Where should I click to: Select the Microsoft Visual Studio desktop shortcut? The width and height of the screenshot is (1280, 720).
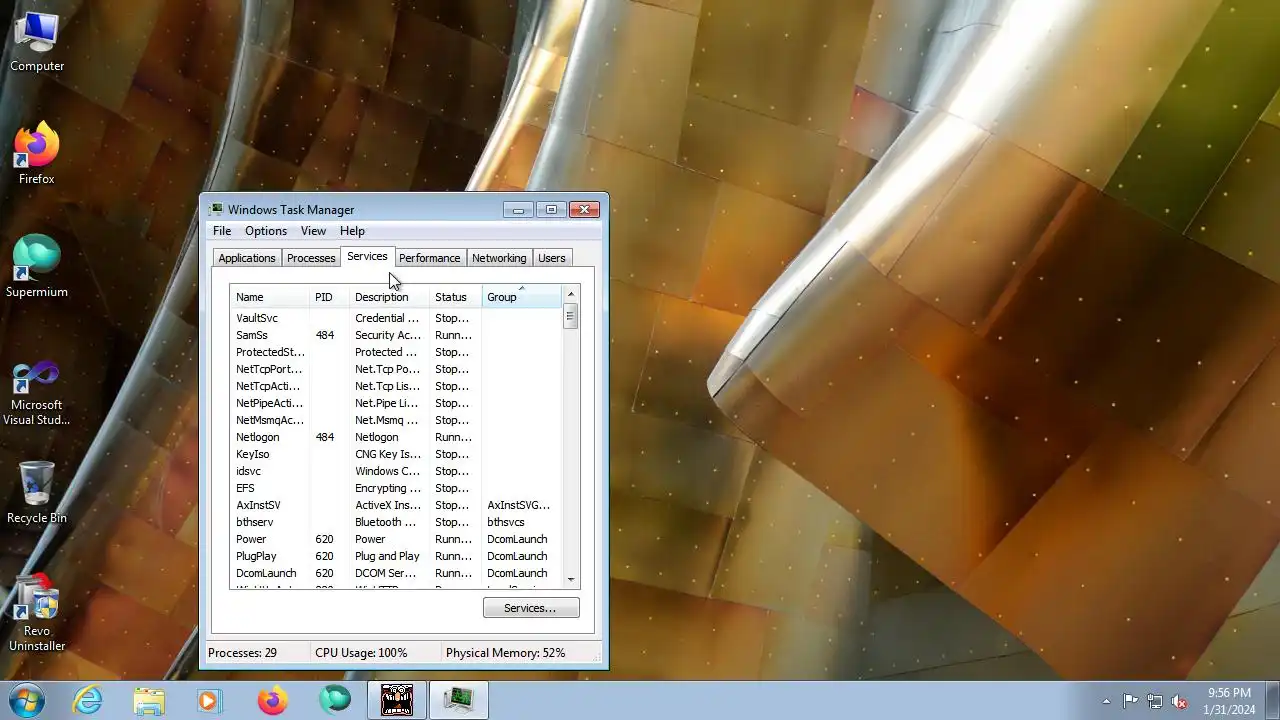click(37, 393)
